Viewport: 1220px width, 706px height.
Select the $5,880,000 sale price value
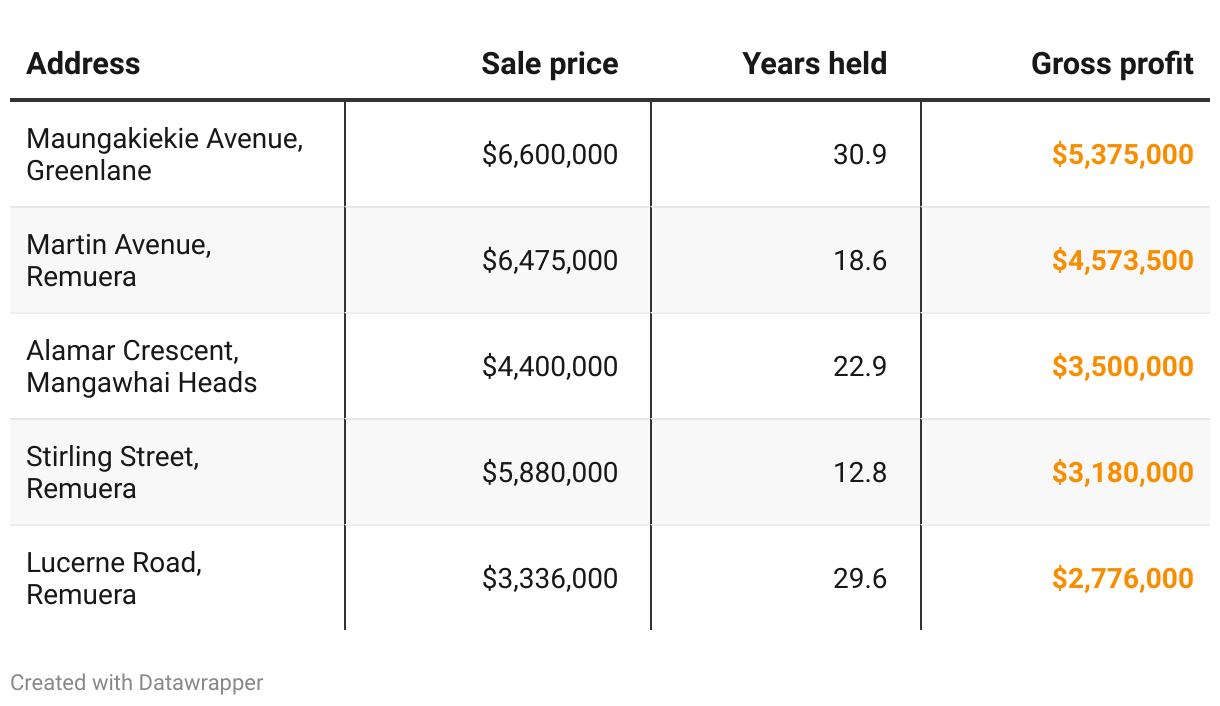pos(550,472)
